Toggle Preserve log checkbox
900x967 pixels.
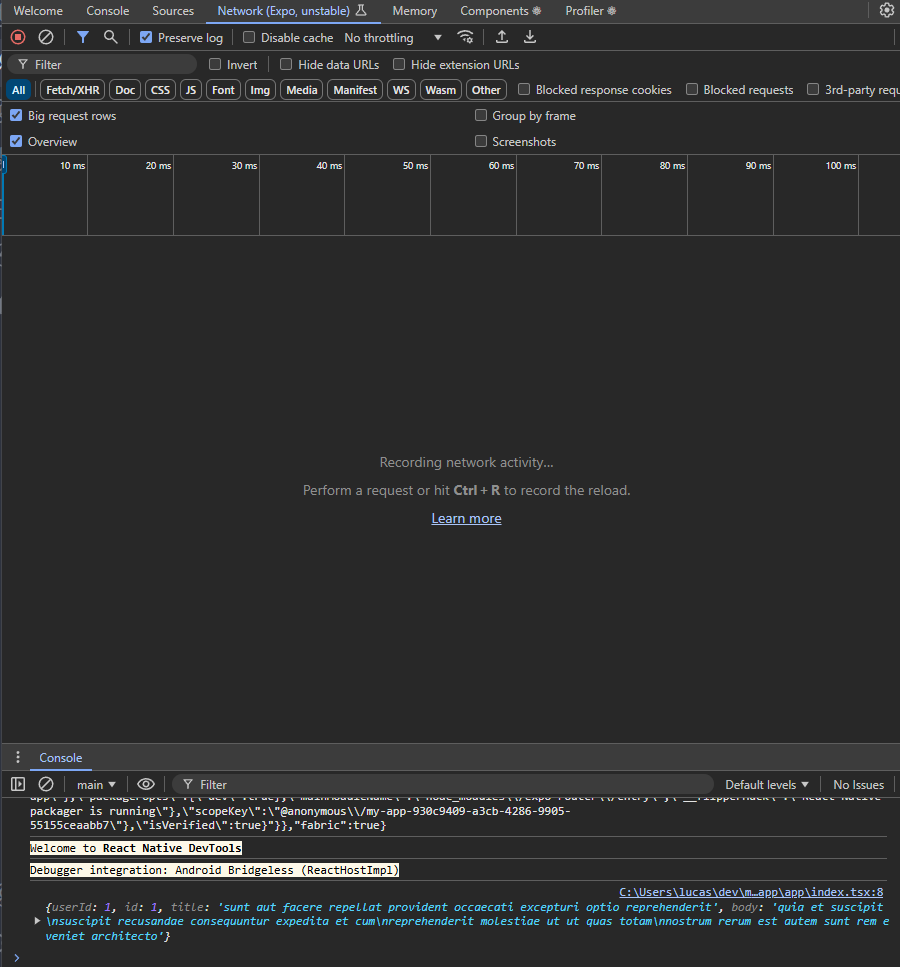click(x=146, y=38)
